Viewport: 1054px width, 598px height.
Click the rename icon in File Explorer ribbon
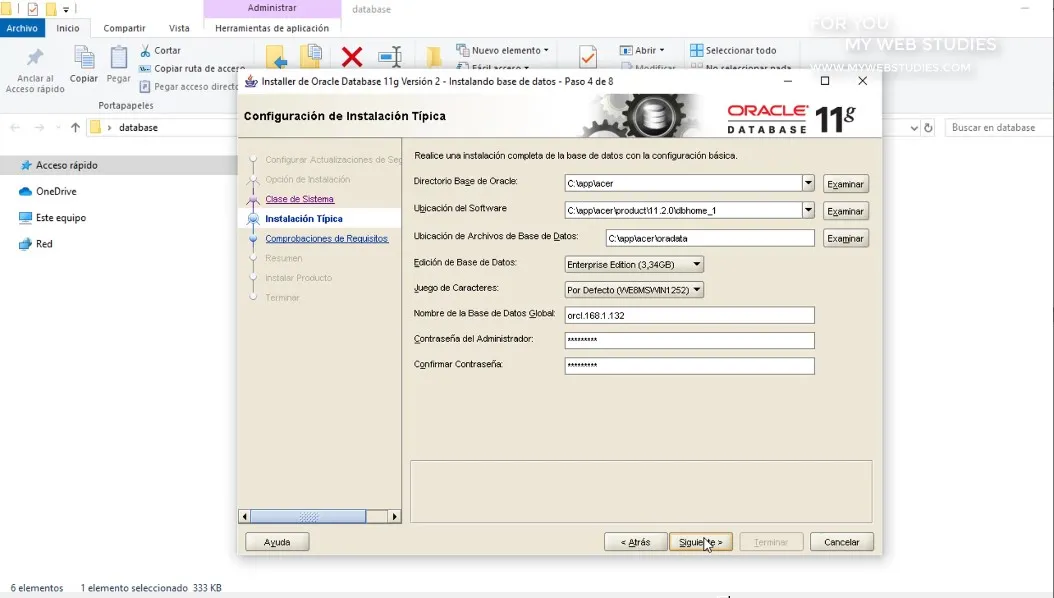(391, 56)
